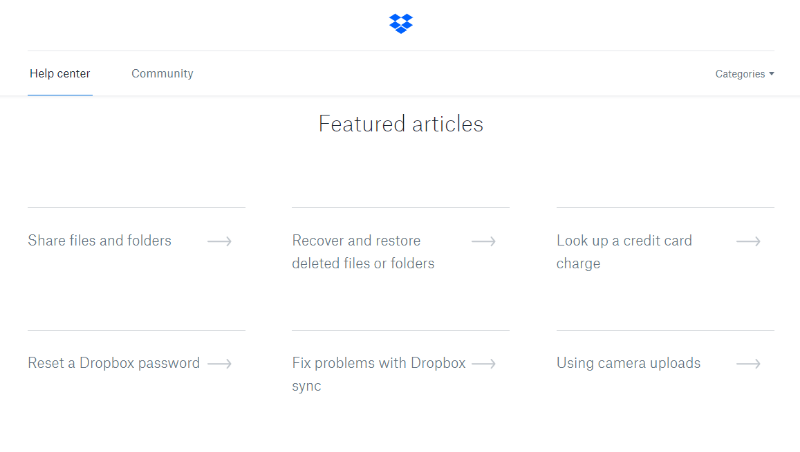The image size is (800, 452).
Task: Open Look up a credit card charge article
Action: point(624,252)
